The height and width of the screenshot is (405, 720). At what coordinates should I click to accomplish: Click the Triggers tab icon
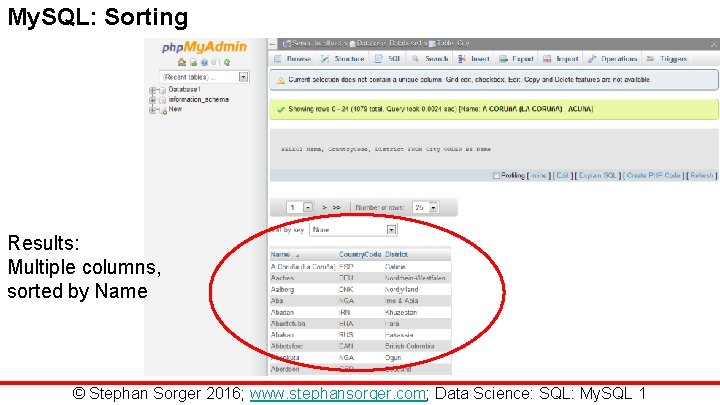650,59
